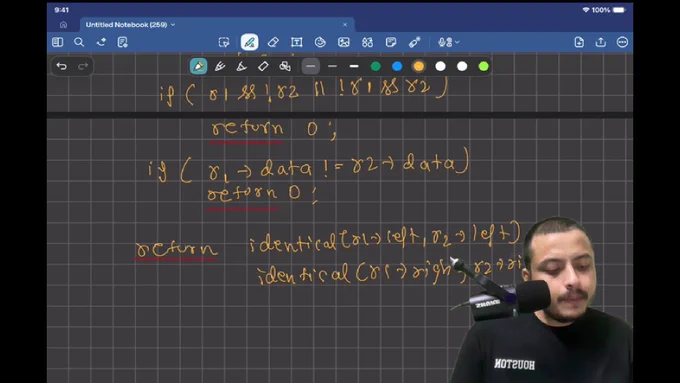Select the thinnest stroke width
The image size is (680, 383).
point(311,66)
